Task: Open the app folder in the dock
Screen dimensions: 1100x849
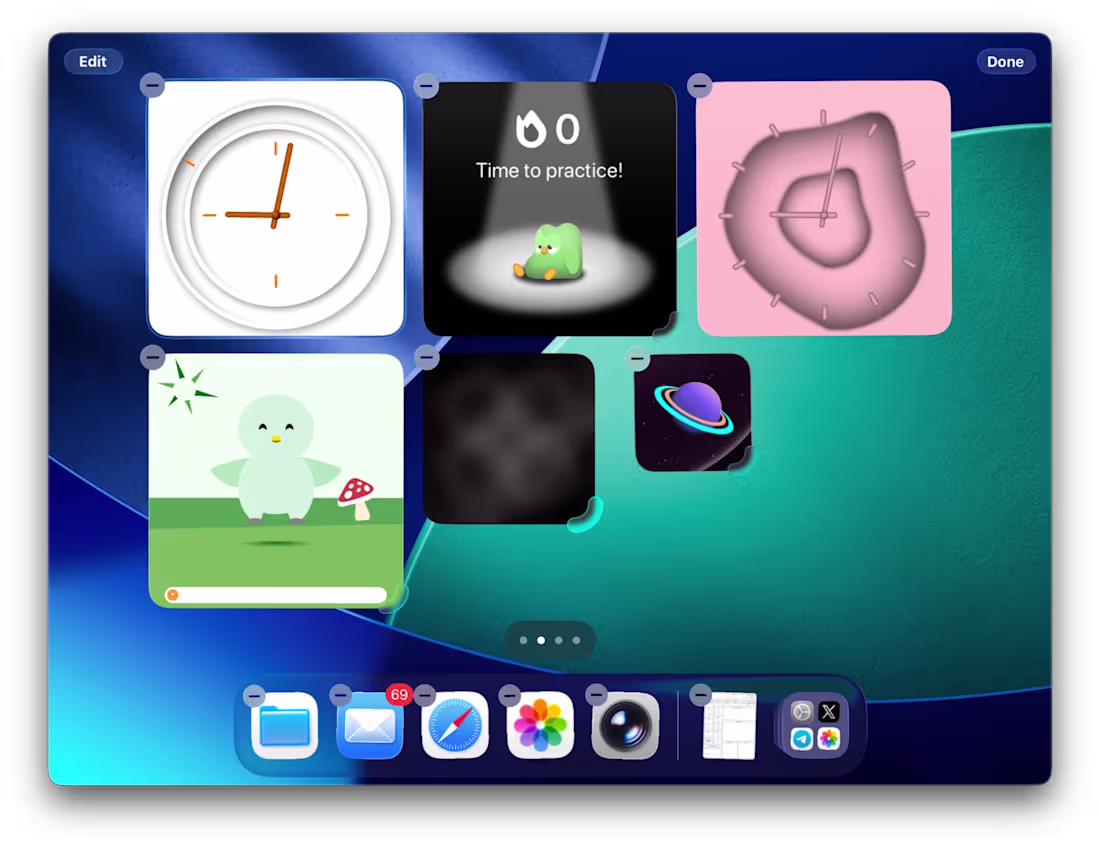Action: pyautogui.click(x=814, y=726)
